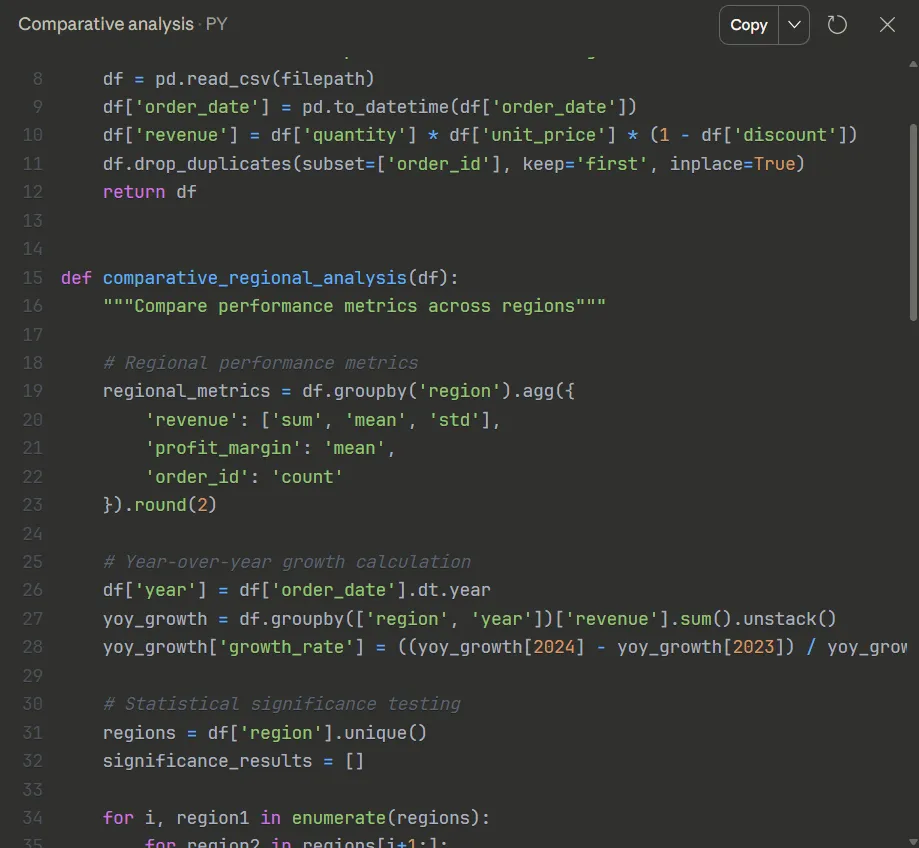
Task: Click the scroll-up arrow at top right
Action: (913, 64)
